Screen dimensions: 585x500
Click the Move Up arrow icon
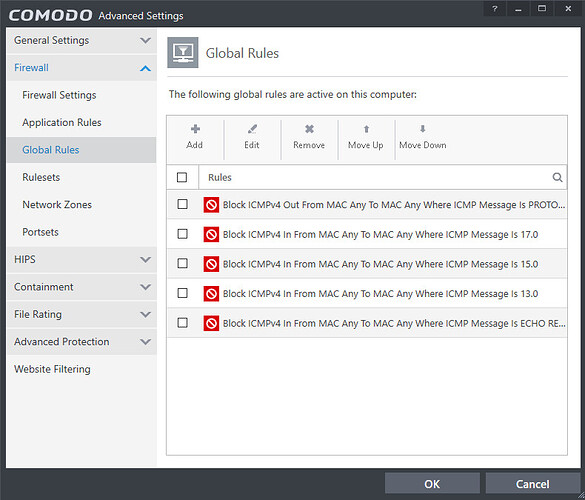366,129
